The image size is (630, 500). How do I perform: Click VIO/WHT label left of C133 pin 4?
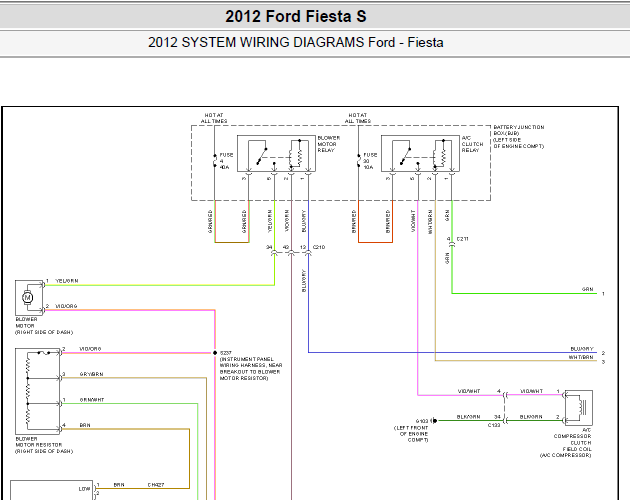click(469, 391)
